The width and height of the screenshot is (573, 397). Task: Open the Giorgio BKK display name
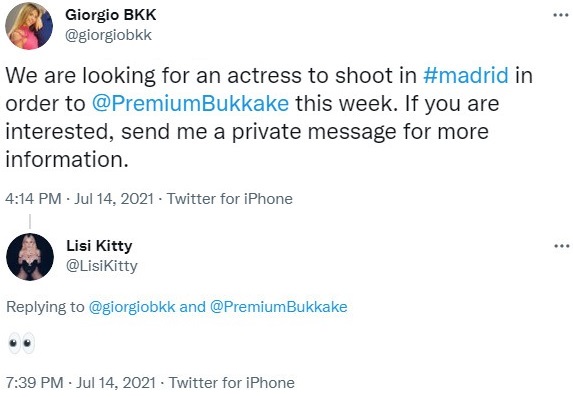point(111,15)
